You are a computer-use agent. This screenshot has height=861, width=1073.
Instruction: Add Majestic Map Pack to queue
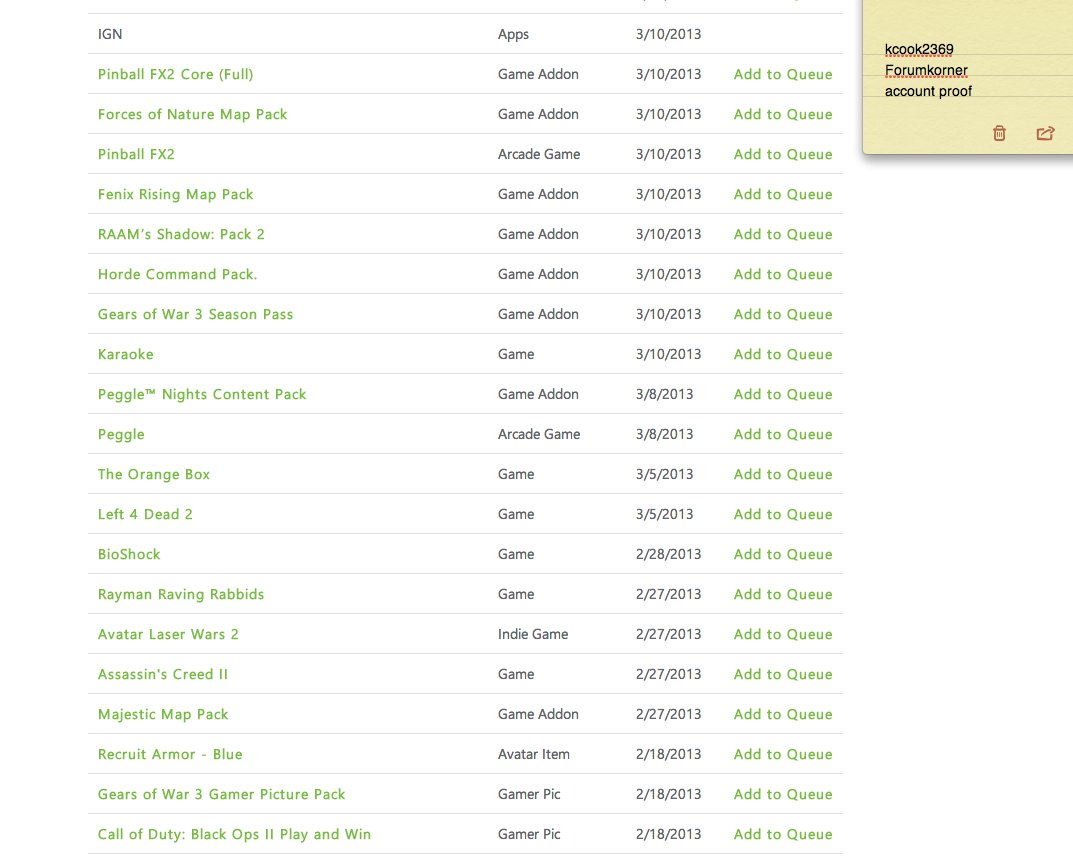(x=783, y=715)
